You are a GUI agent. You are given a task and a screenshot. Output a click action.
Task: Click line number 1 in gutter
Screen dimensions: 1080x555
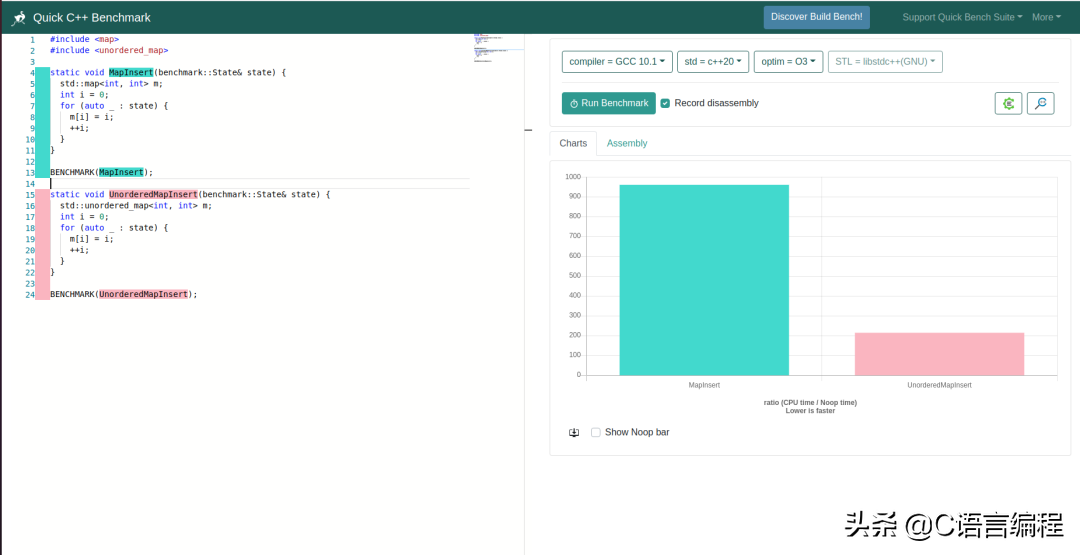(x=32, y=39)
